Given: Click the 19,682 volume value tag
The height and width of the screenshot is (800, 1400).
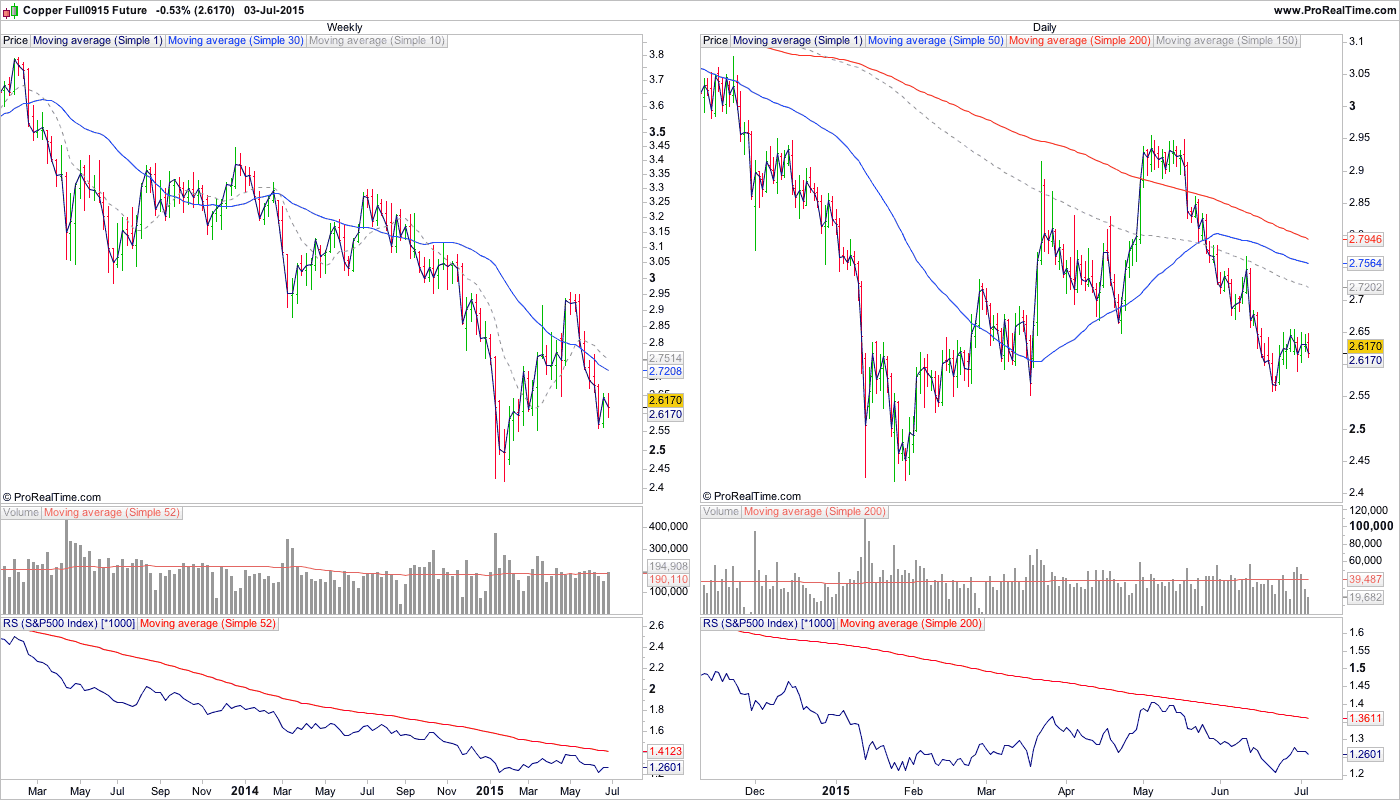Looking at the screenshot, I should point(1365,597).
